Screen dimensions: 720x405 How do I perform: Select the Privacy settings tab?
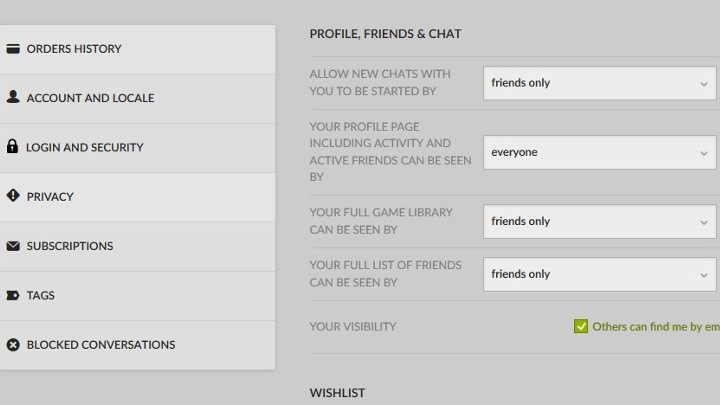(50, 197)
